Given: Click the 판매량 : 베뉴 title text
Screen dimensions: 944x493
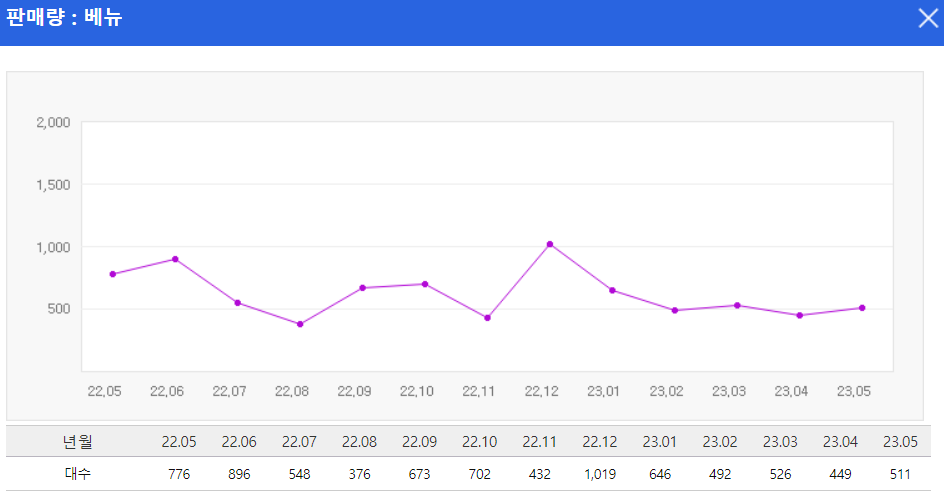Looking at the screenshot, I should [x=64, y=17].
